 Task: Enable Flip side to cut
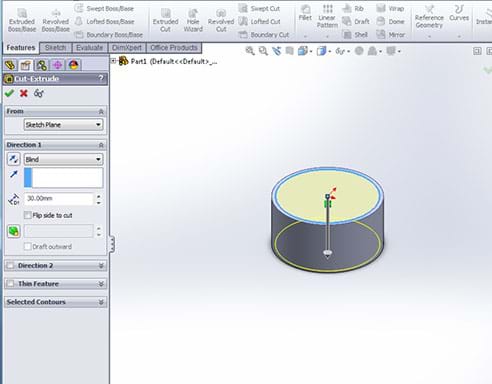tap(28, 215)
